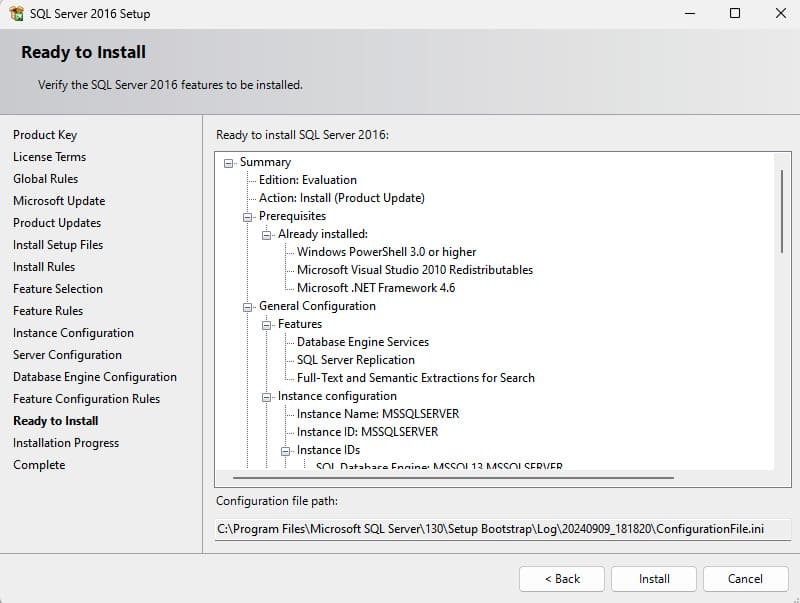This screenshot has height=603, width=800.
Task: Maximize the setup window
Action: pos(735,14)
